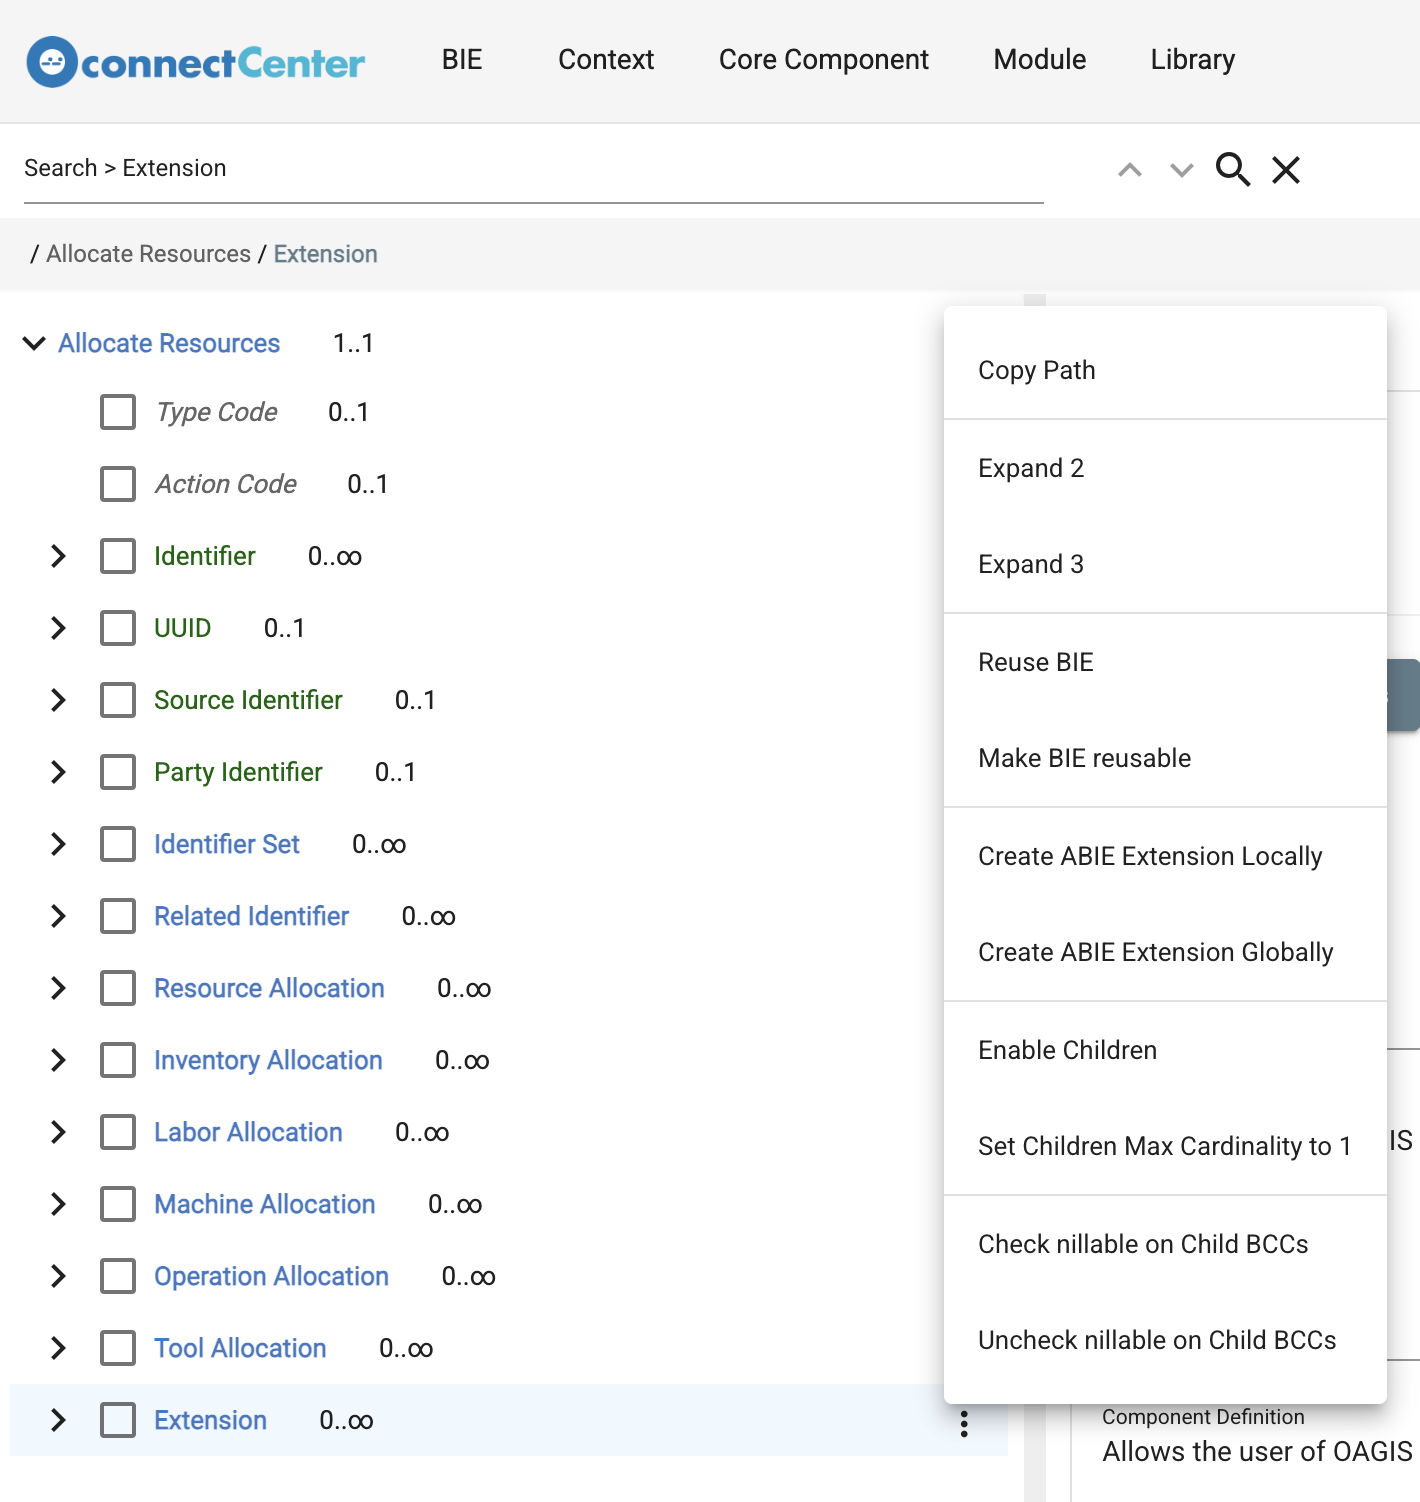Click Make BIE reusable option
The image size is (1420, 1502).
tap(1084, 758)
